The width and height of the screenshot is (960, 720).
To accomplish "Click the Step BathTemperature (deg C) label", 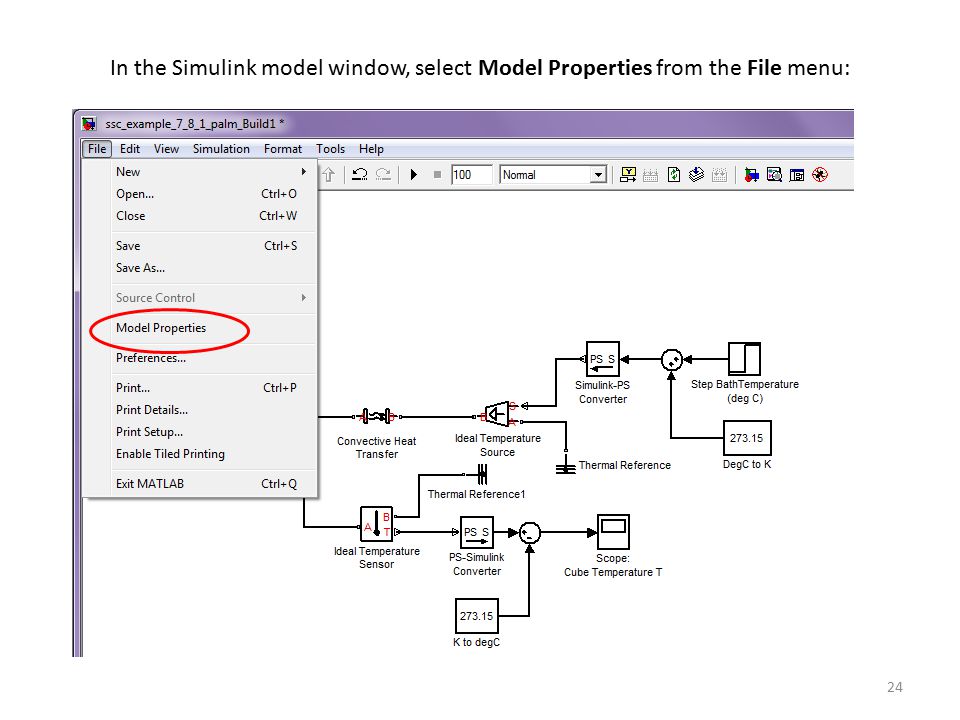I will tap(745, 391).
